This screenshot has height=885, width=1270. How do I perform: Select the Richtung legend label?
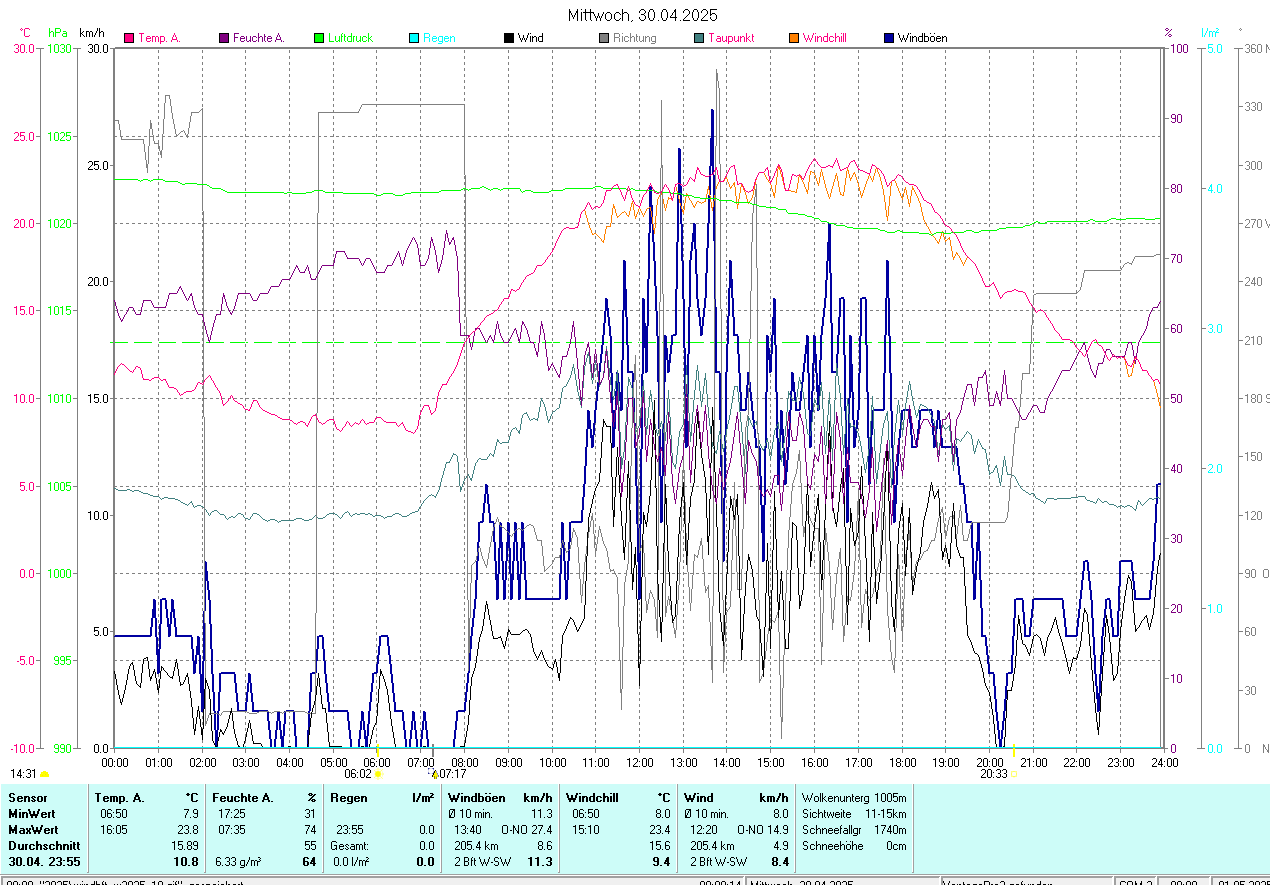(x=635, y=38)
